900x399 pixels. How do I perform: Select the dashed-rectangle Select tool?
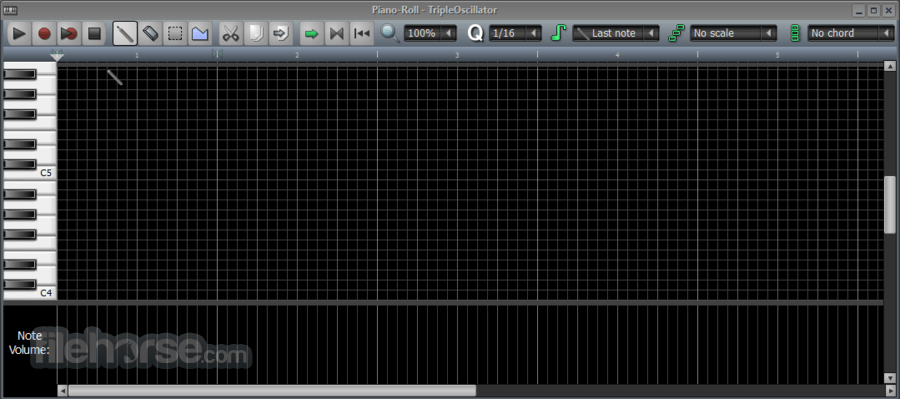pyautogui.click(x=174, y=34)
